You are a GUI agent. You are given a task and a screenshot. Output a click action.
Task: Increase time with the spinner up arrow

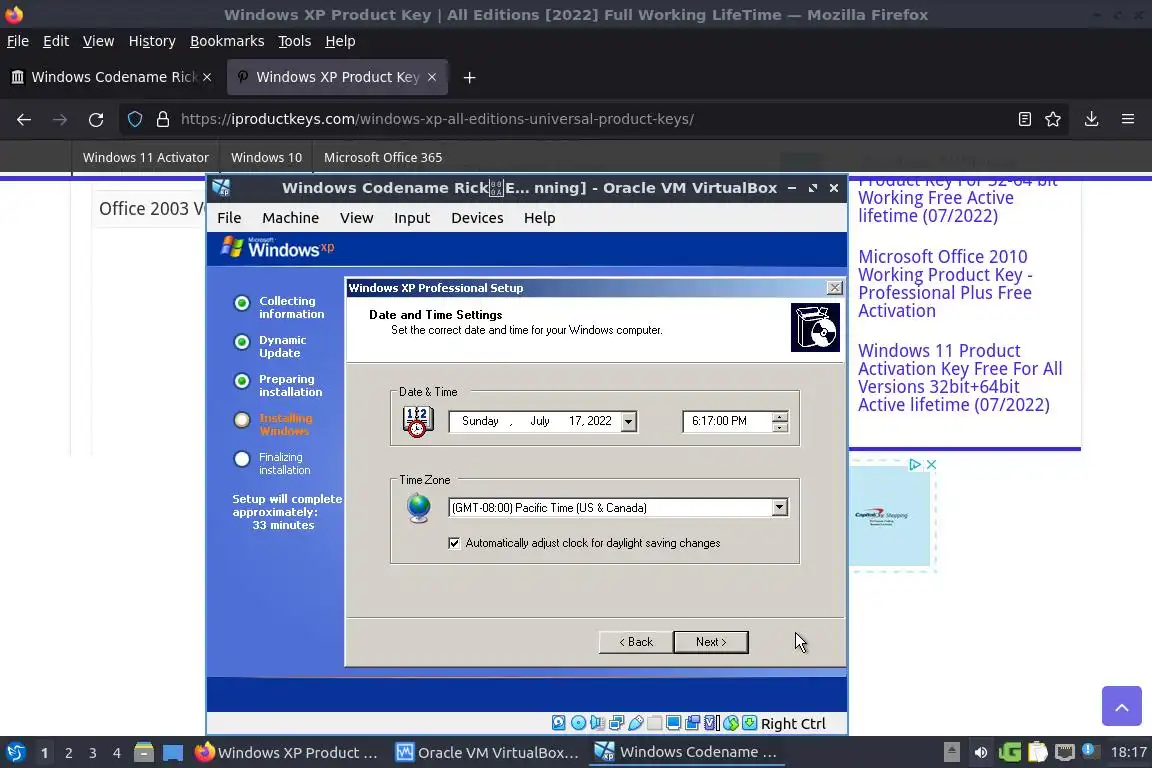pyautogui.click(x=780, y=417)
